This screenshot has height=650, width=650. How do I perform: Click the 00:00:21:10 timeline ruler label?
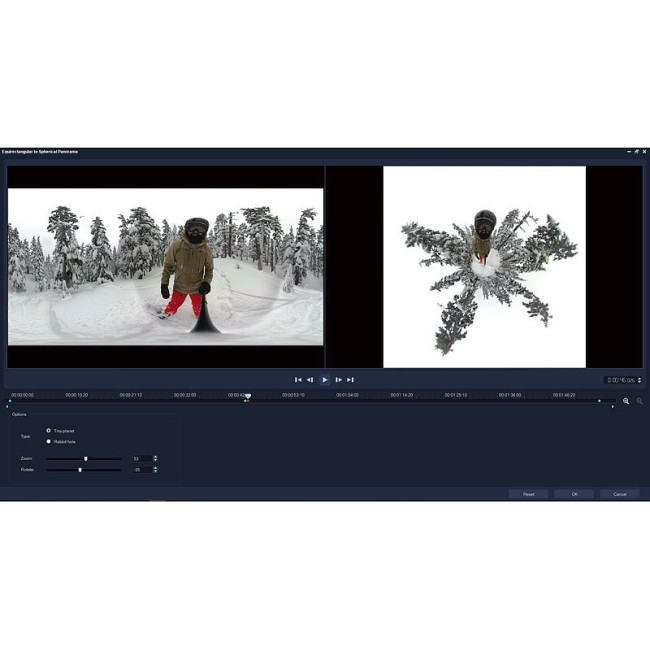pyautogui.click(x=131, y=395)
